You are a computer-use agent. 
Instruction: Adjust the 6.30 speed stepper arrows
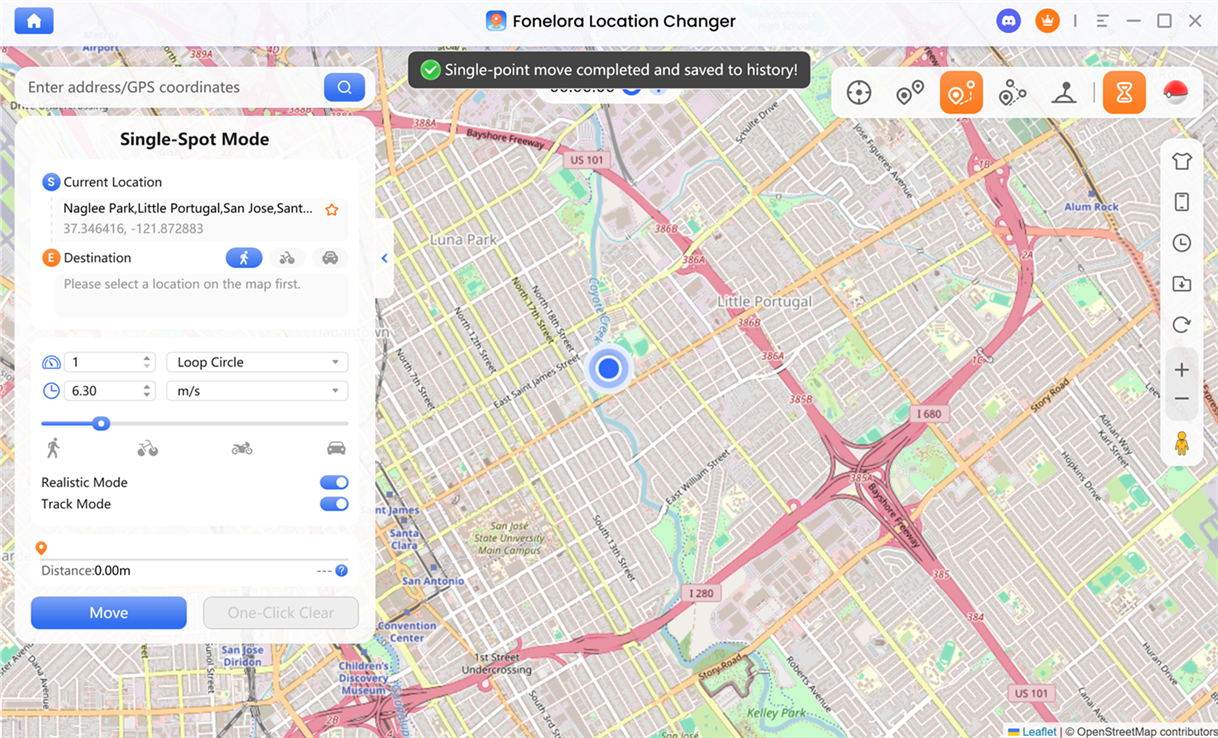point(147,391)
